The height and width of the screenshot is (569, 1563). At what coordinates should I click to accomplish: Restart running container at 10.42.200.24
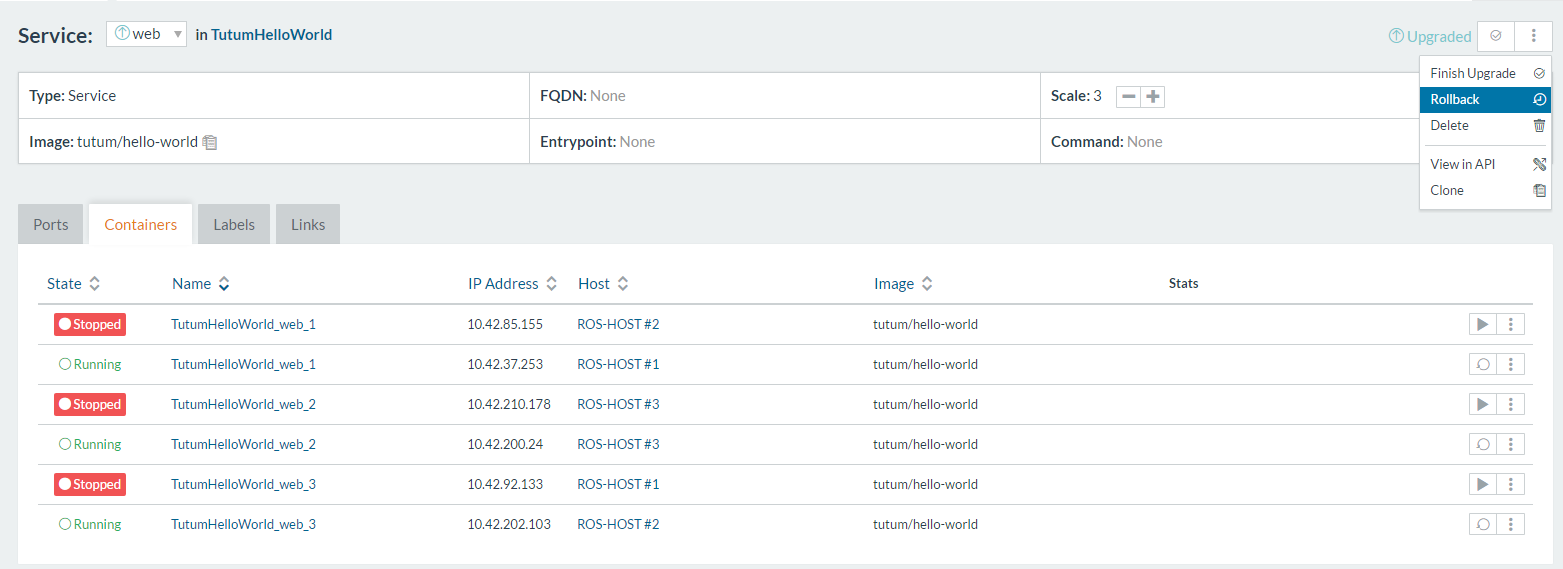(1483, 444)
